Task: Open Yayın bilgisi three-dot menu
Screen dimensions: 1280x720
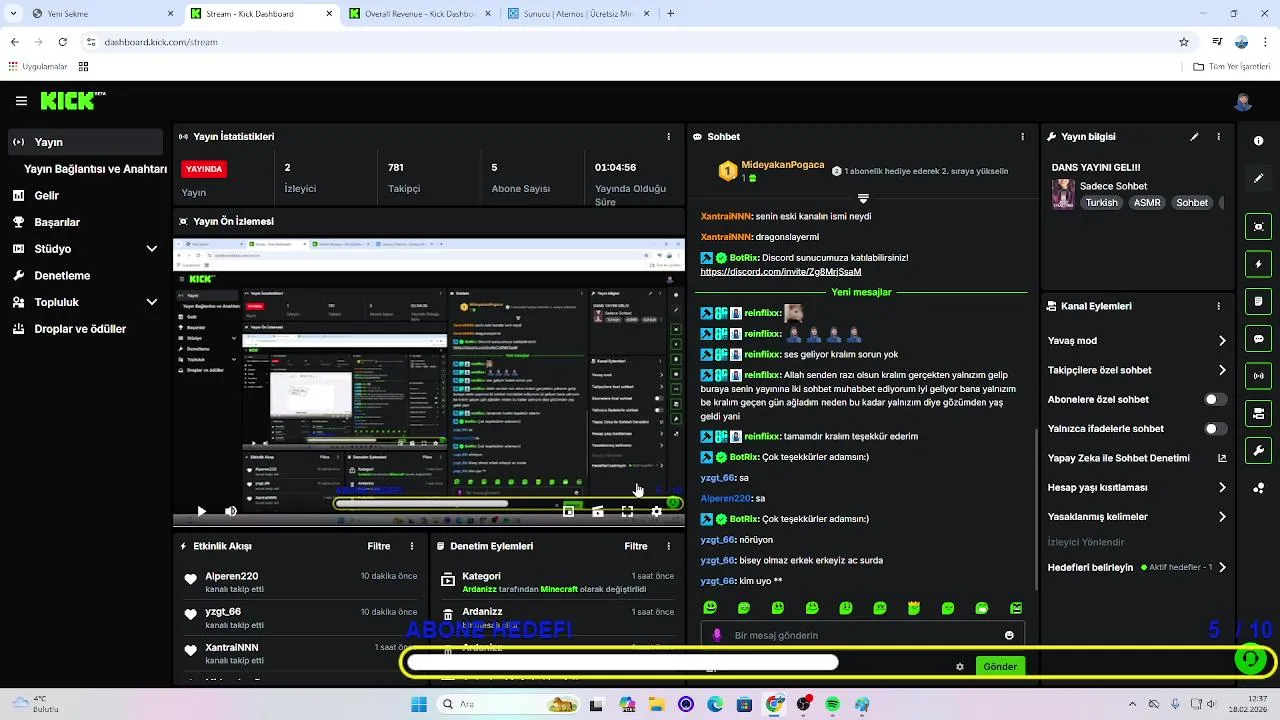Action: coord(1219,136)
